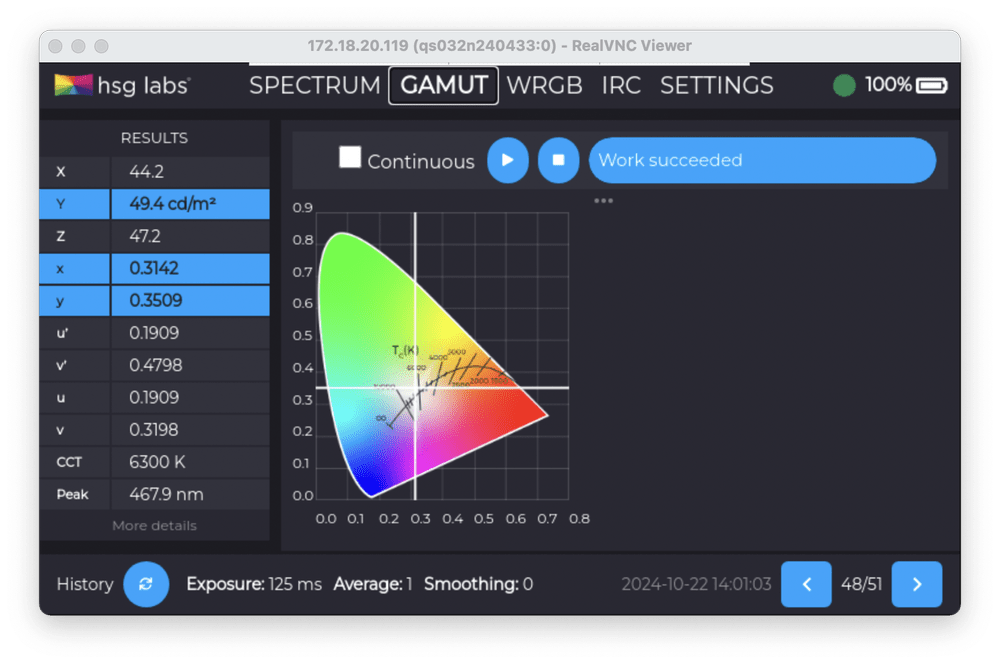Click the 48/51 record counter
The image size is (1000, 664).
(861, 584)
